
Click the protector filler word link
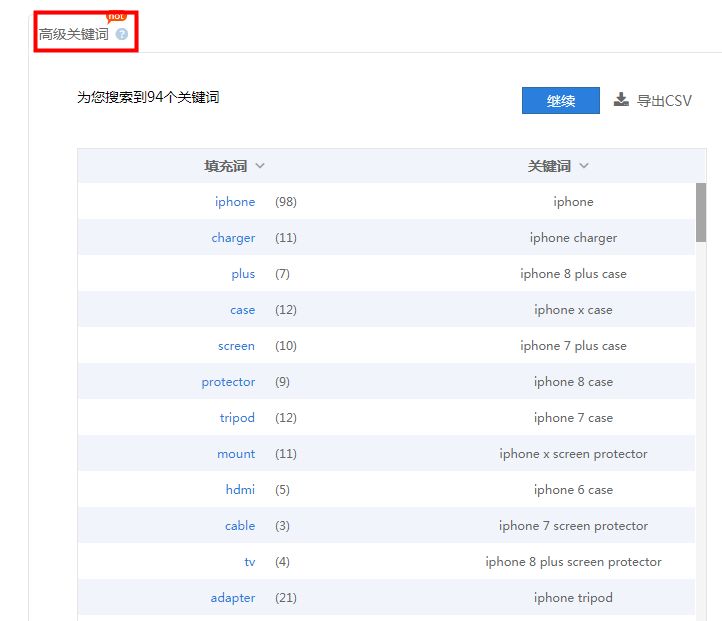[228, 382]
